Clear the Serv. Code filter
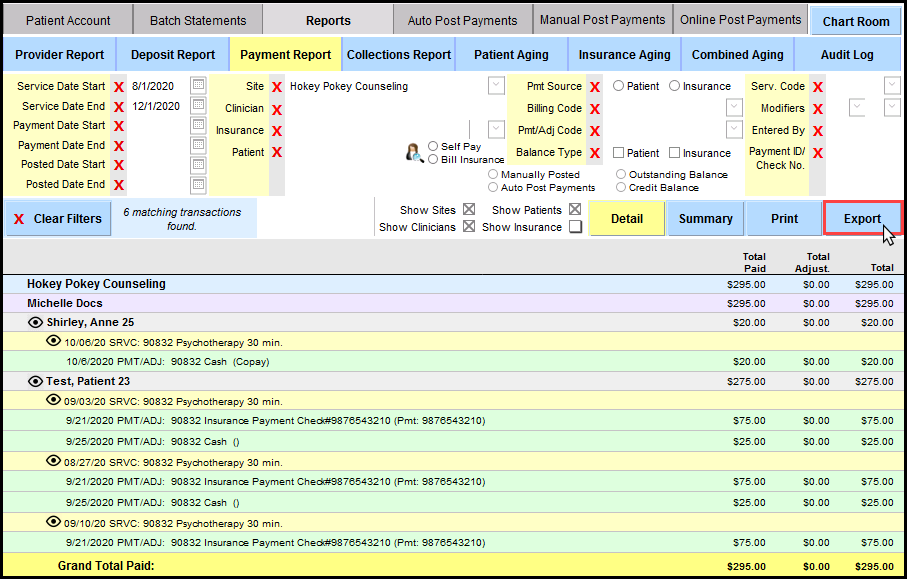 (818, 87)
